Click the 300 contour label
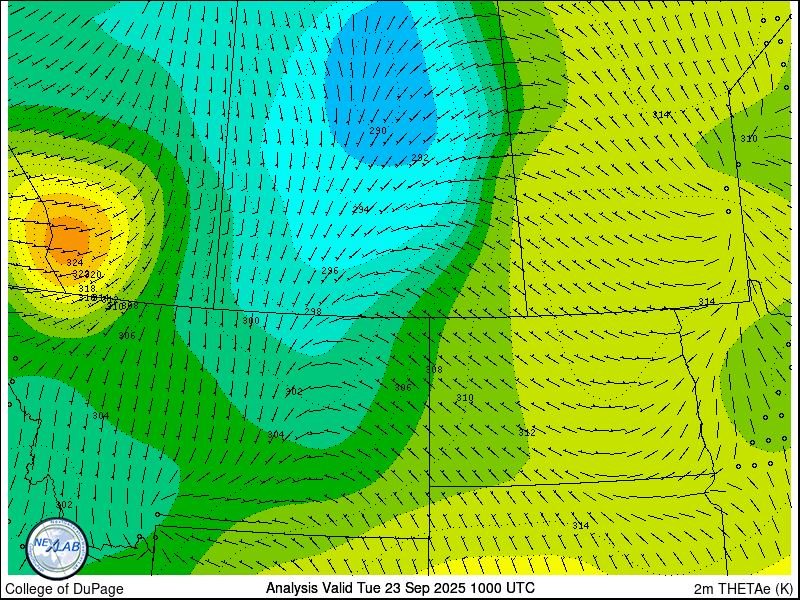The height and width of the screenshot is (600, 800). (251, 320)
